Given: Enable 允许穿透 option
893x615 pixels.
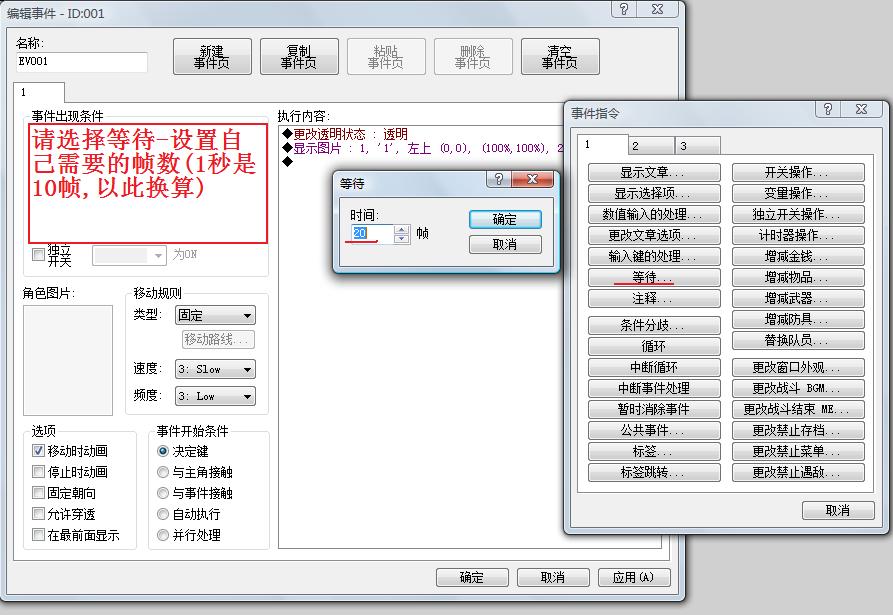Looking at the screenshot, I should click(x=38, y=514).
